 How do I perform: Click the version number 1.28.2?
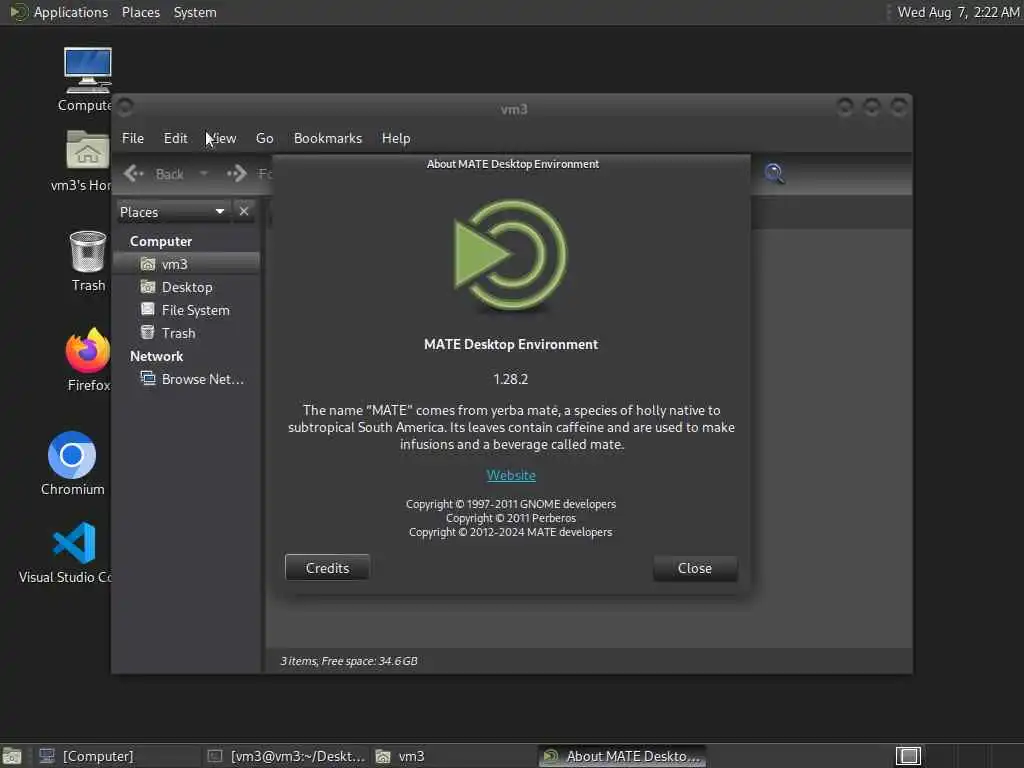point(511,379)
